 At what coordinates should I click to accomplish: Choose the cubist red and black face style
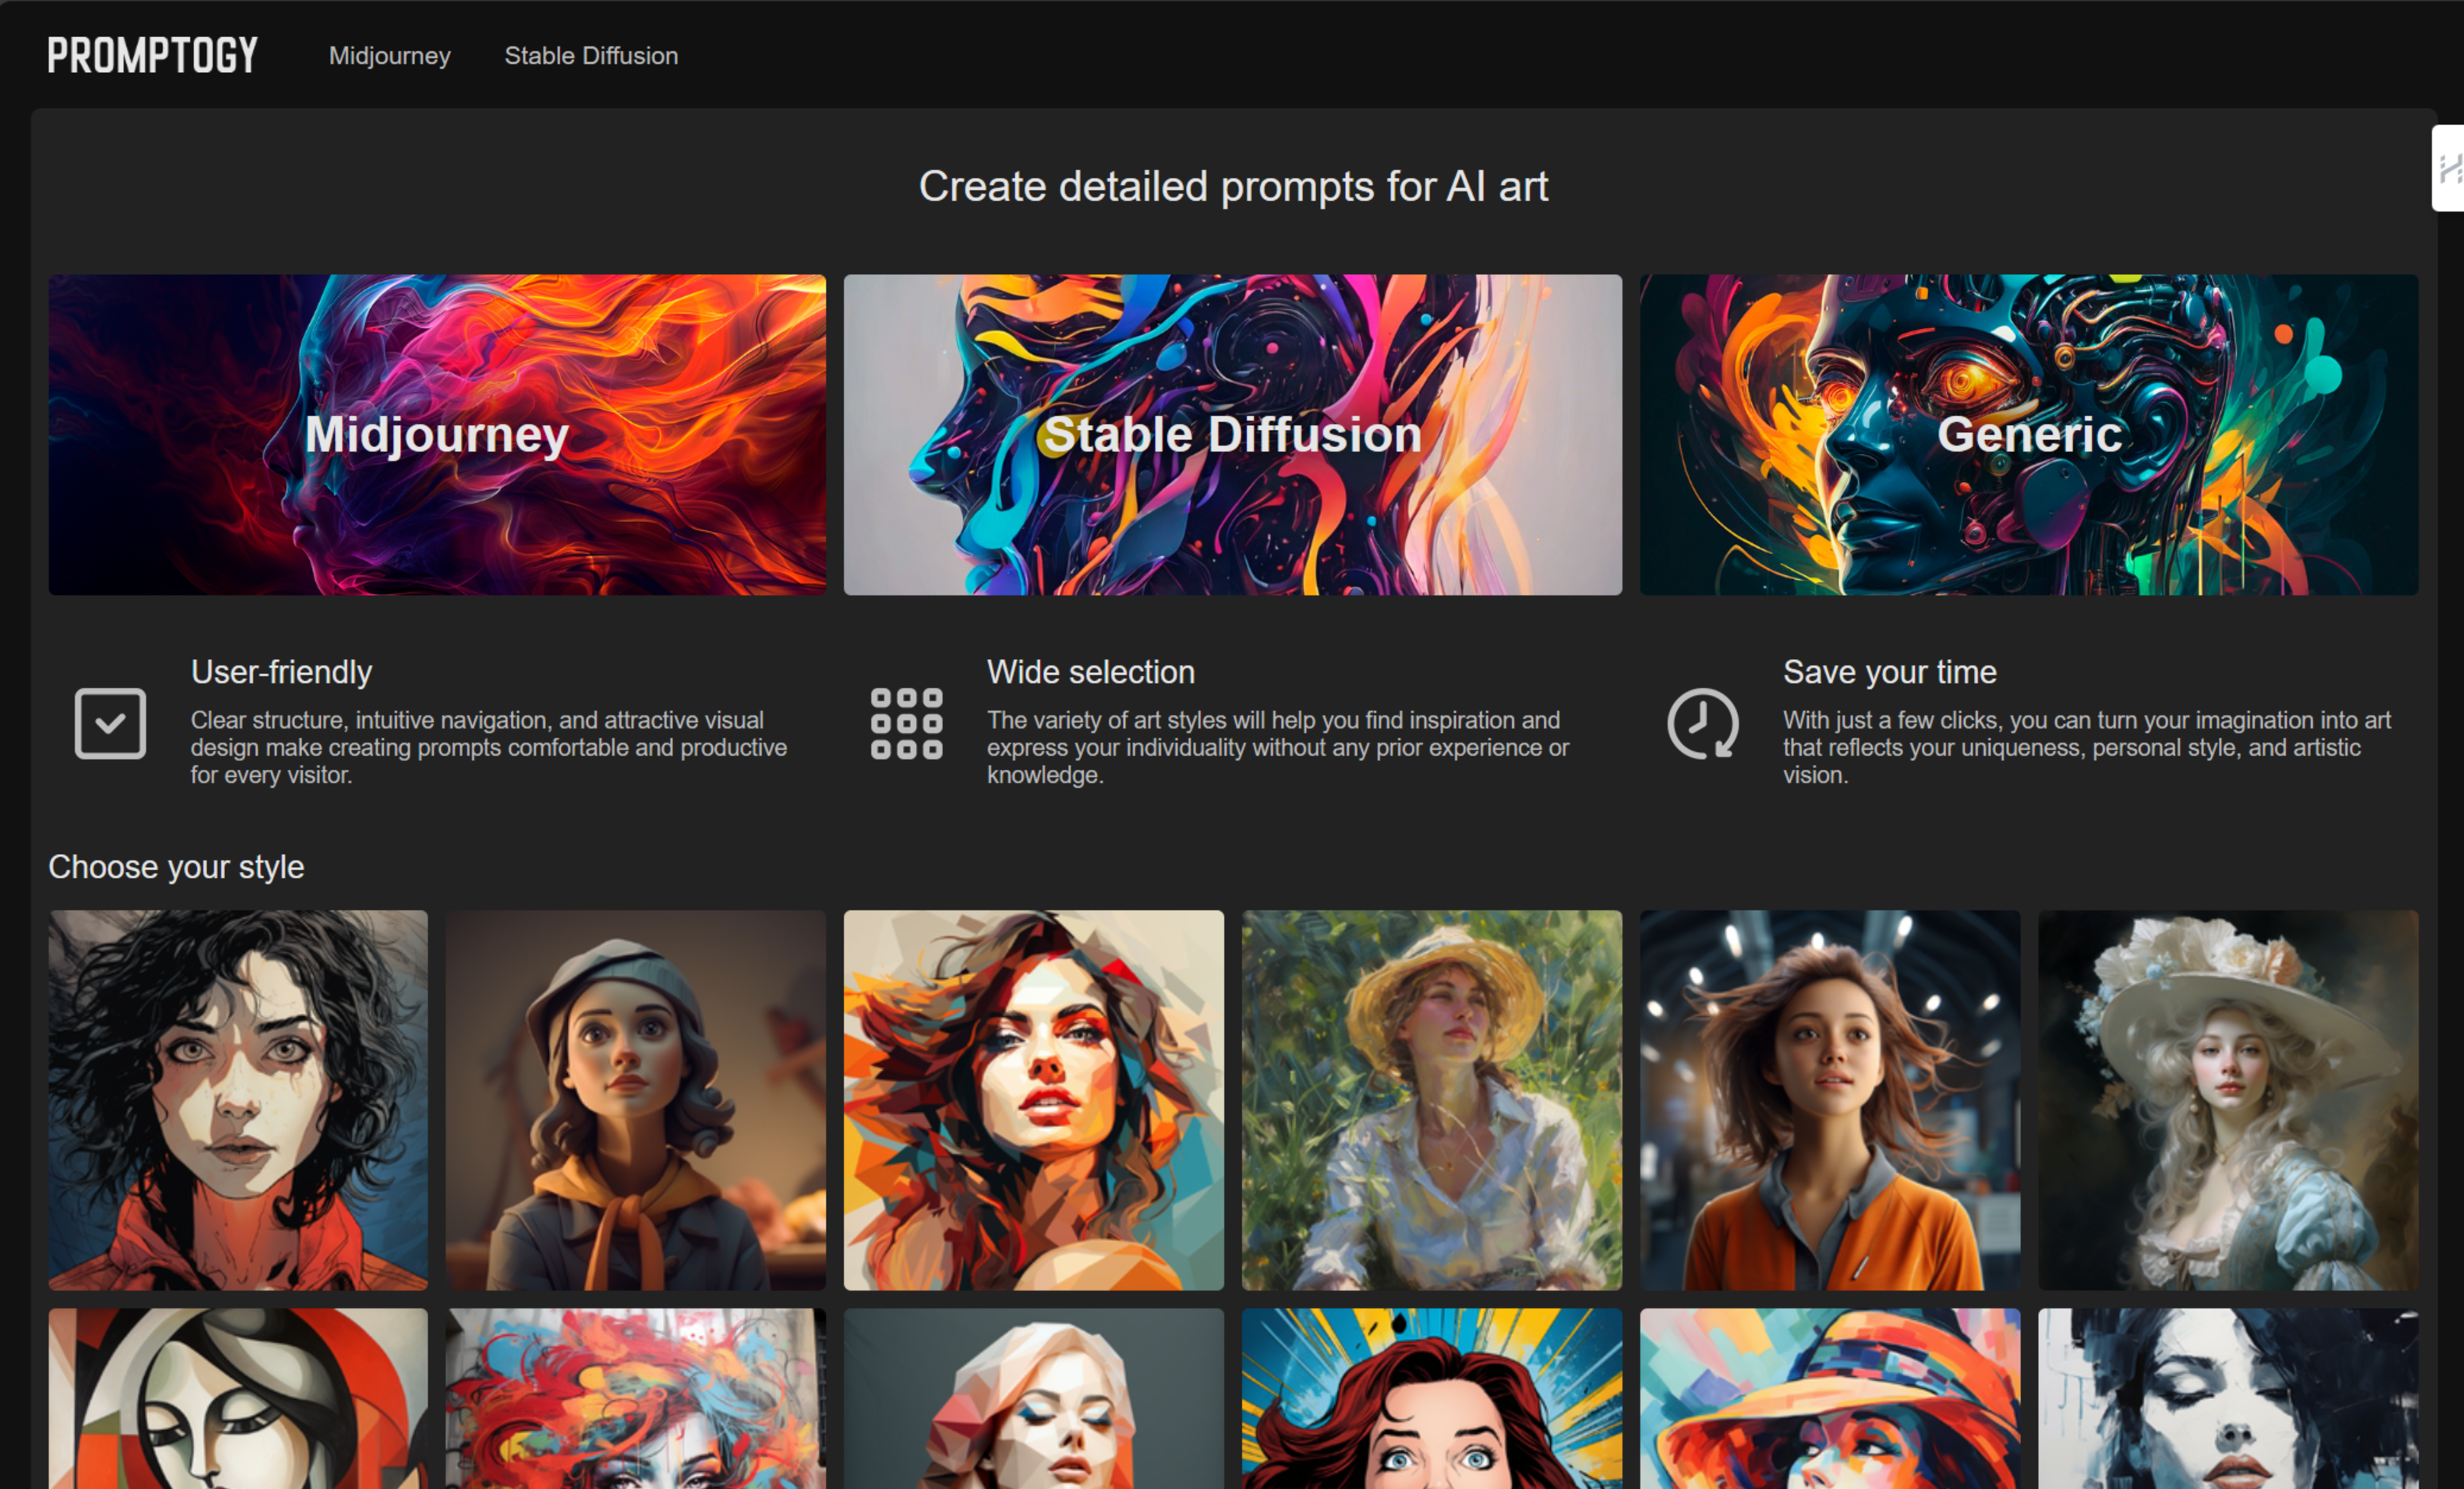(238, 1399)
